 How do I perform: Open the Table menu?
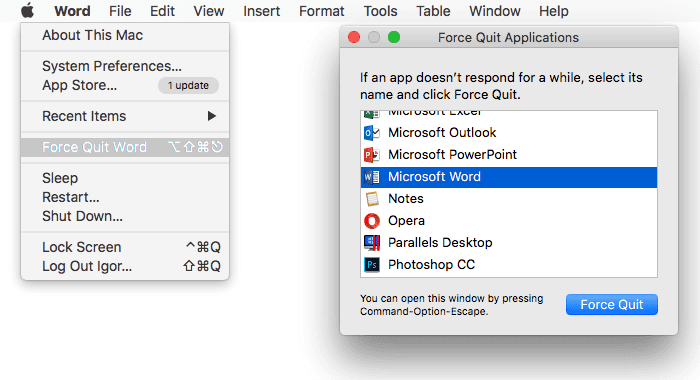coord(433,11)
